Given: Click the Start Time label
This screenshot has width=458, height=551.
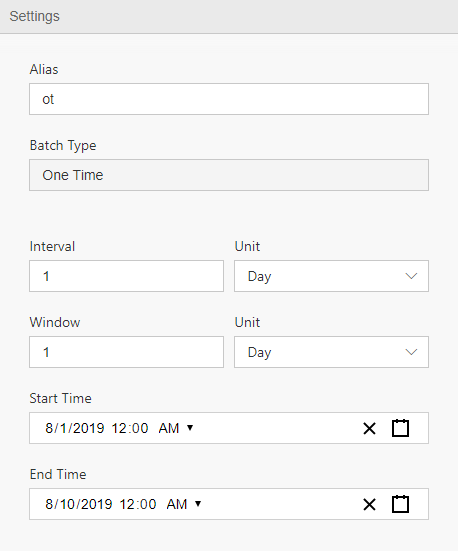Looking at the screenshot, I should 60,398.
